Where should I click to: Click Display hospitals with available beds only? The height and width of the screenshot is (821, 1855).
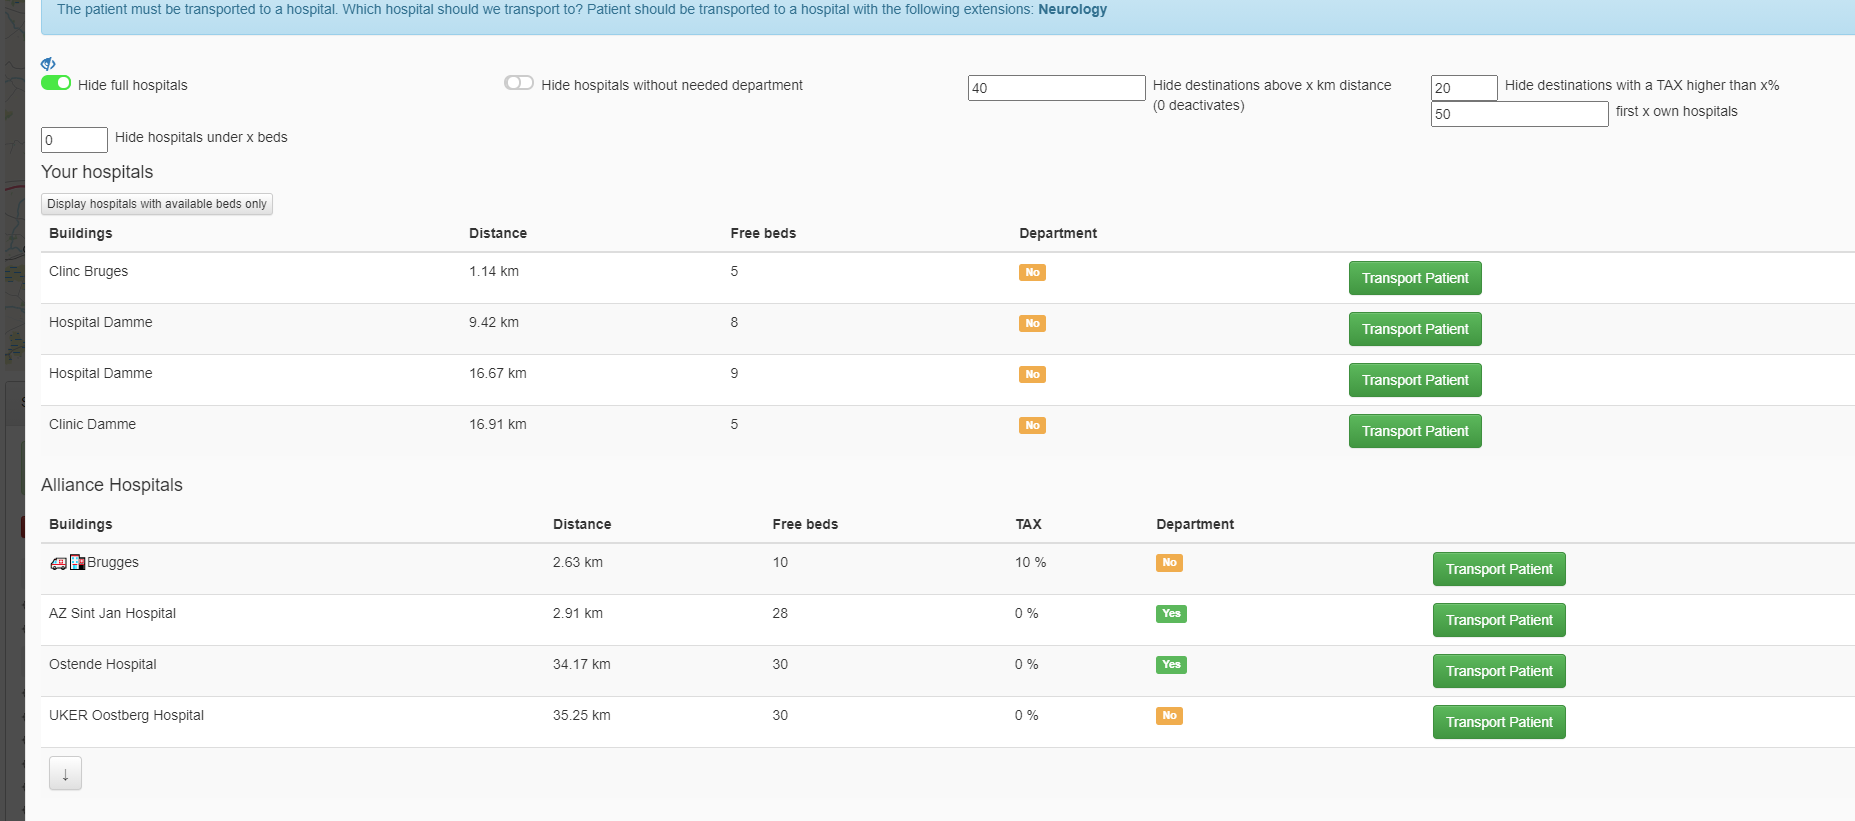coord(157,204)
